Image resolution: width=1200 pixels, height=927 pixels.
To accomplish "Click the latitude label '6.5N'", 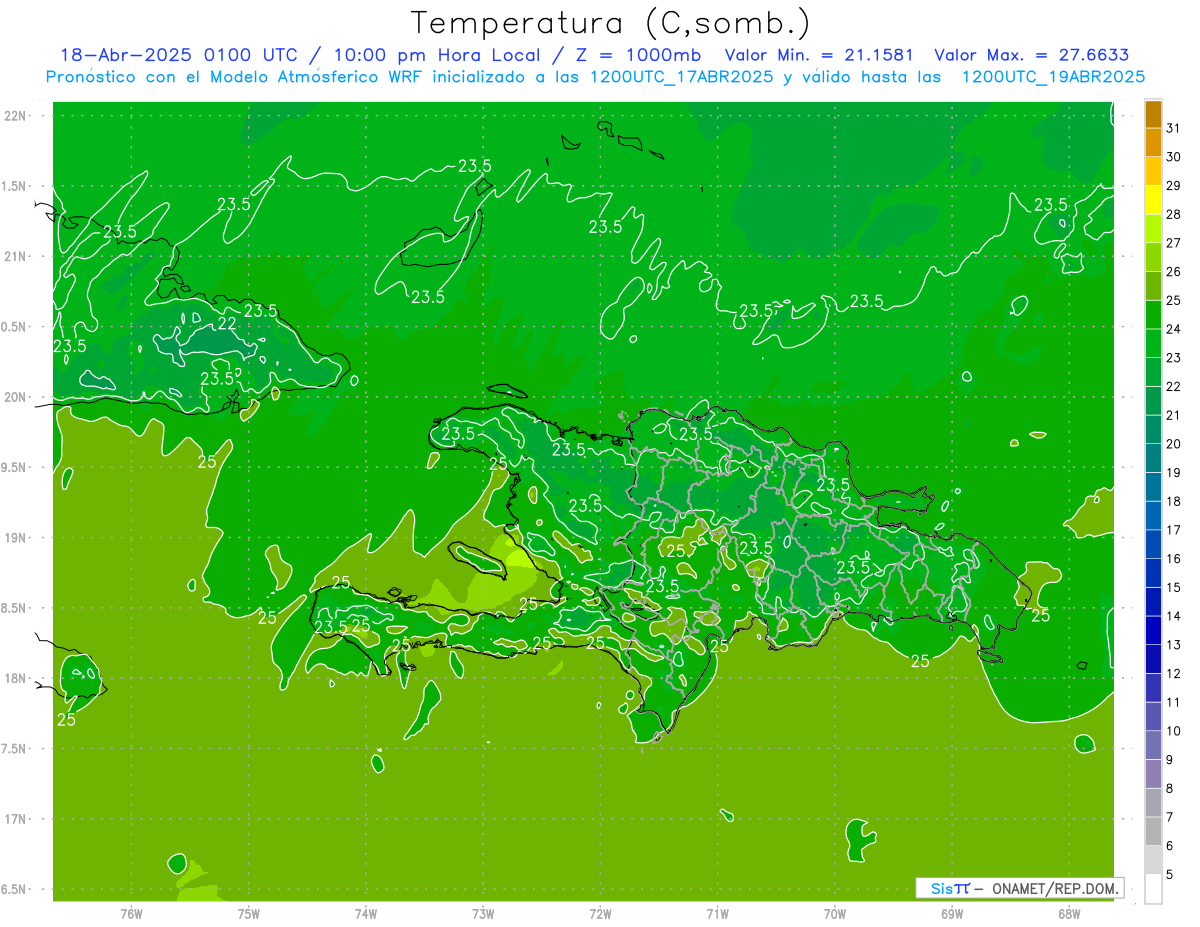I will pyautogui.click(x=15, y=889).
